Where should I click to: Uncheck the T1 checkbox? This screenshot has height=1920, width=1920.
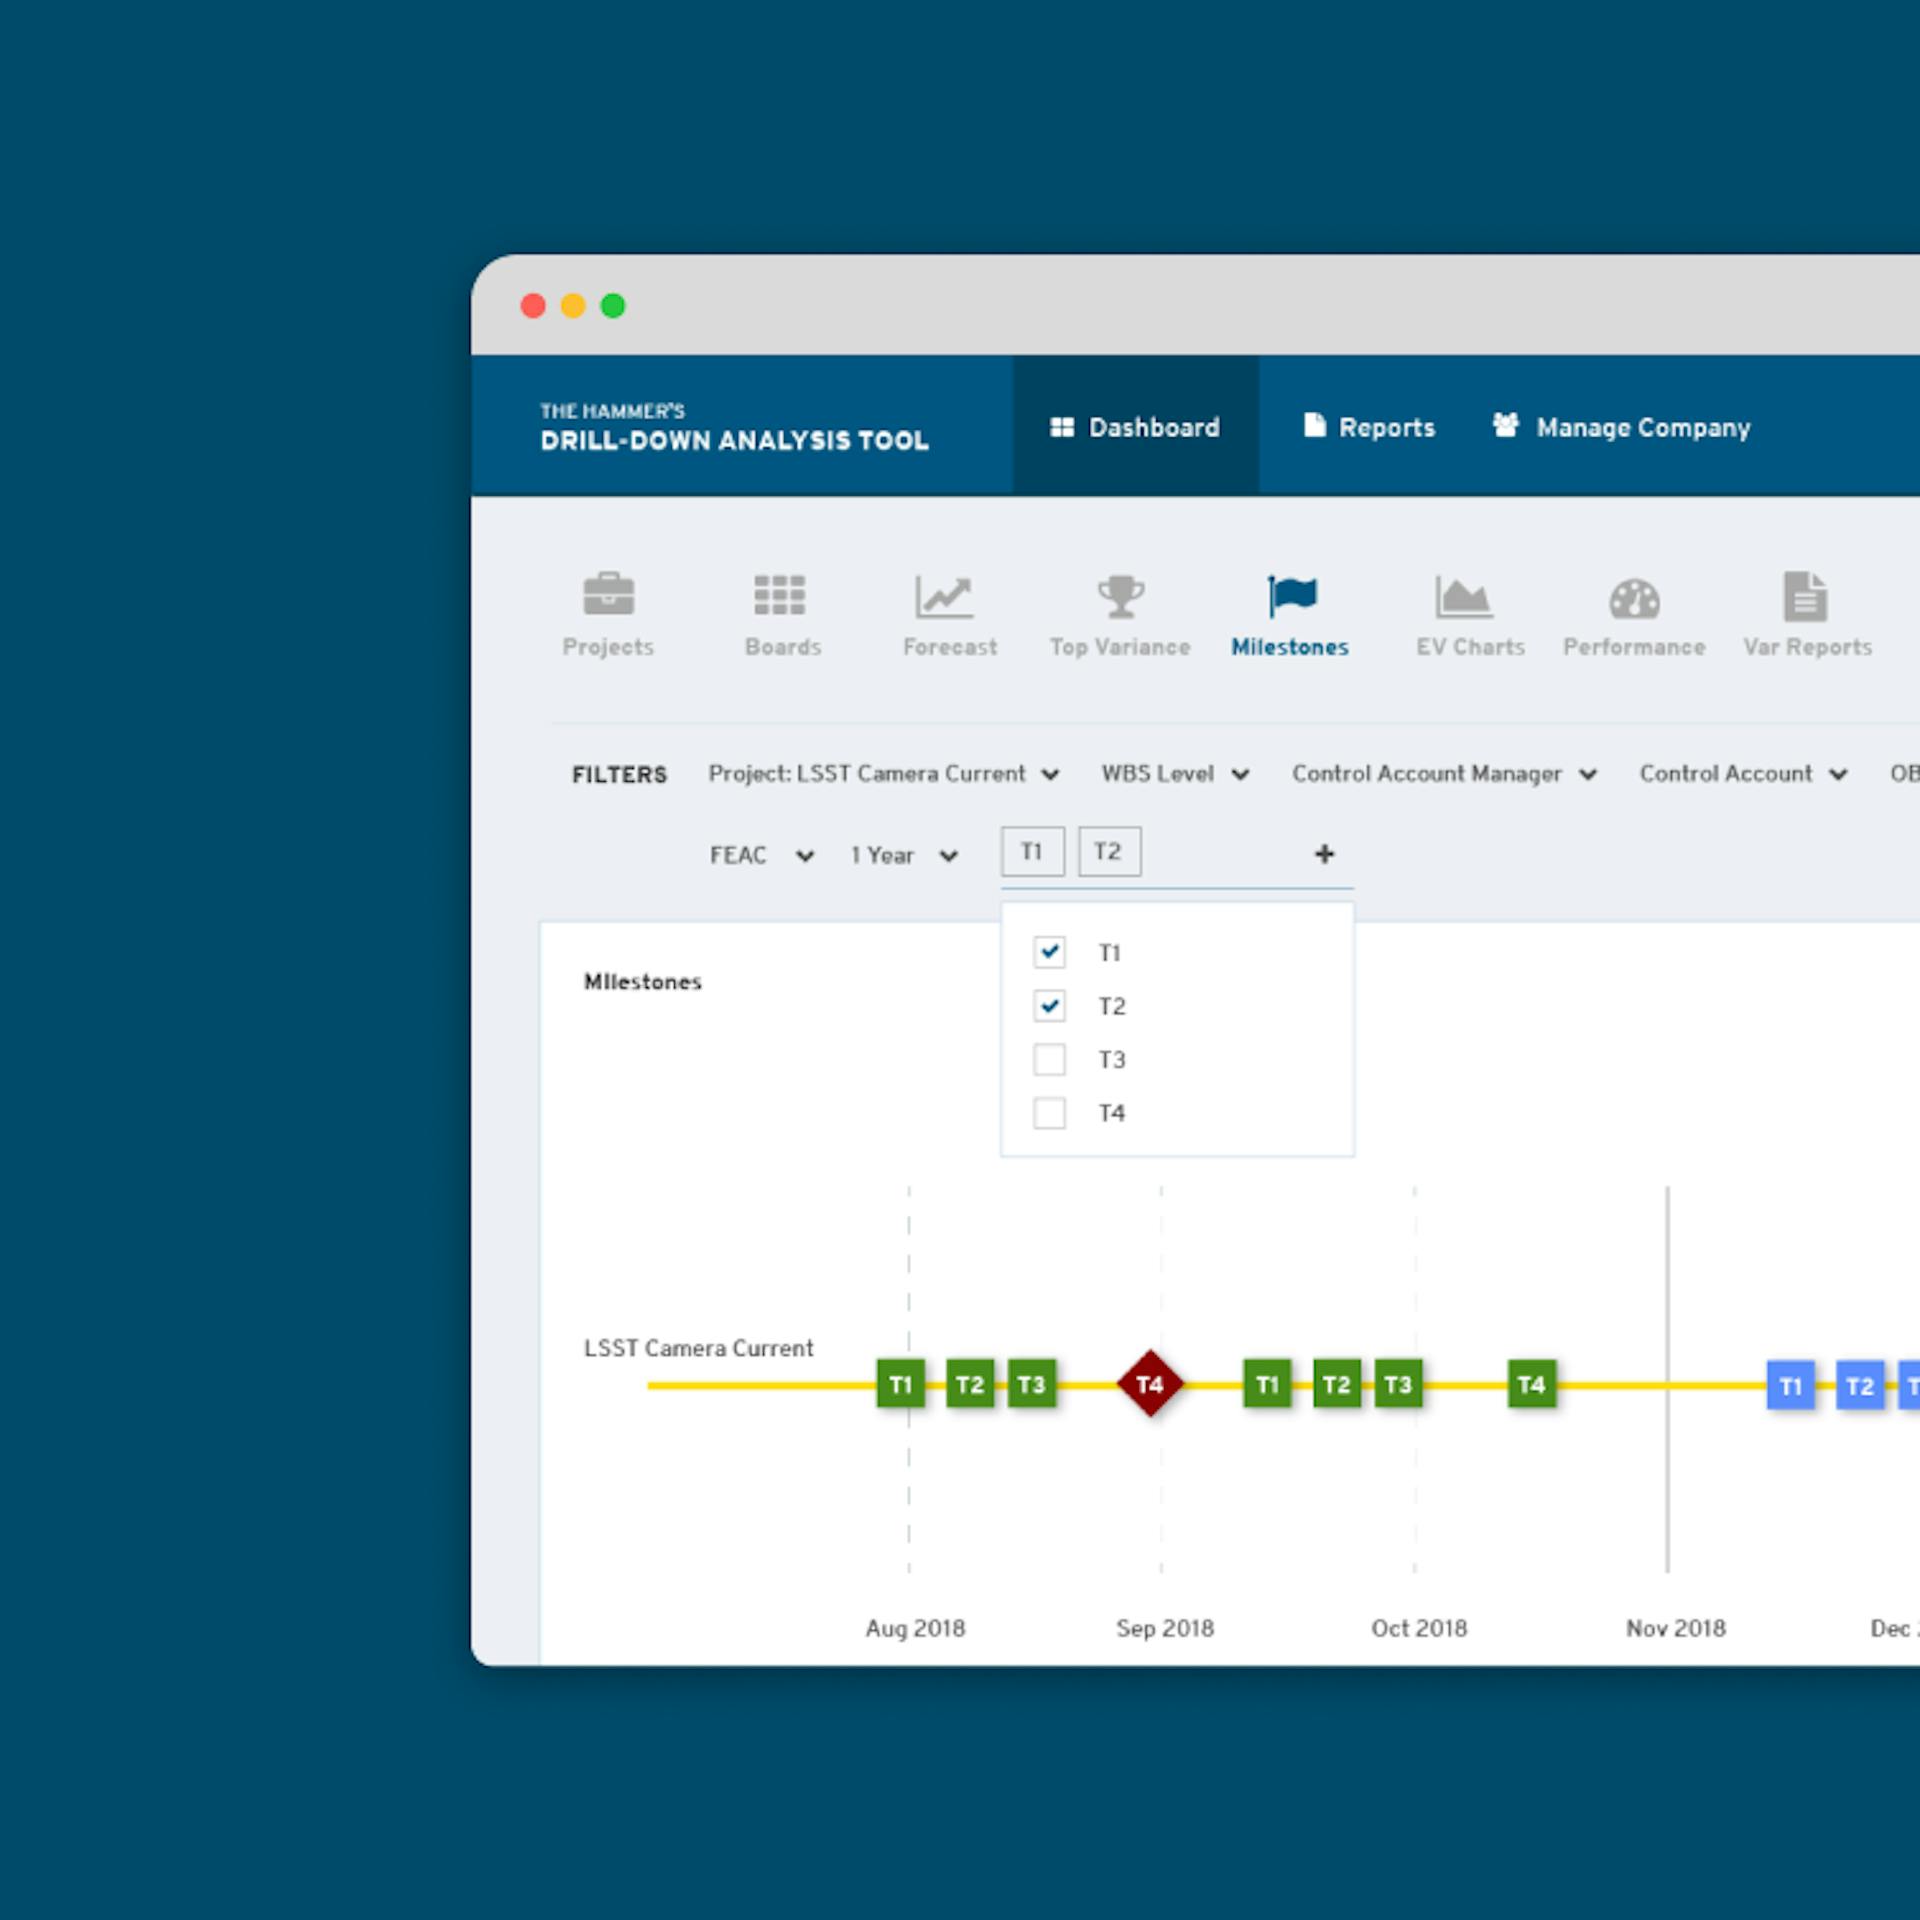pos(1049,951)
